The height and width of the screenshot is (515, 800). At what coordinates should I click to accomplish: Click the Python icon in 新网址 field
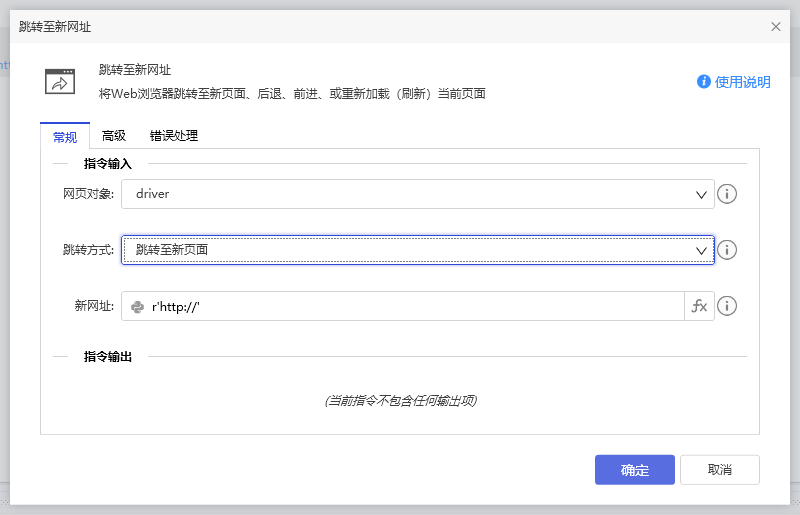[138, 307]
